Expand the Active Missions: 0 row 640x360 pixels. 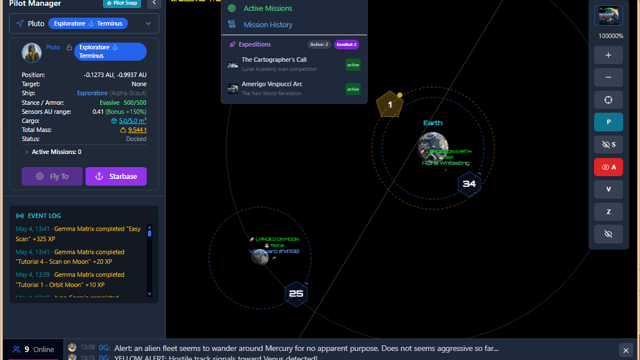coord(53,152)
